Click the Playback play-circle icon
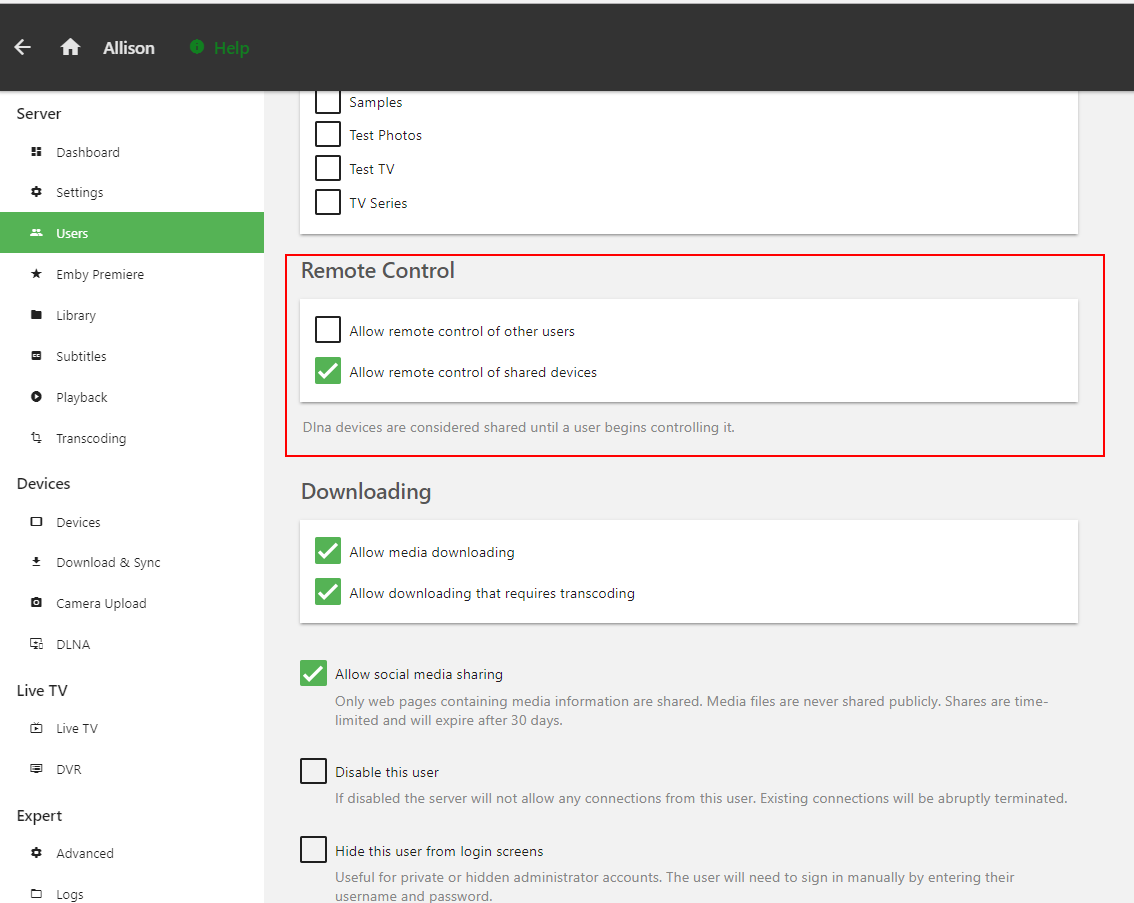This screenshot has width=1134, height=903. [x=36, y=397]
